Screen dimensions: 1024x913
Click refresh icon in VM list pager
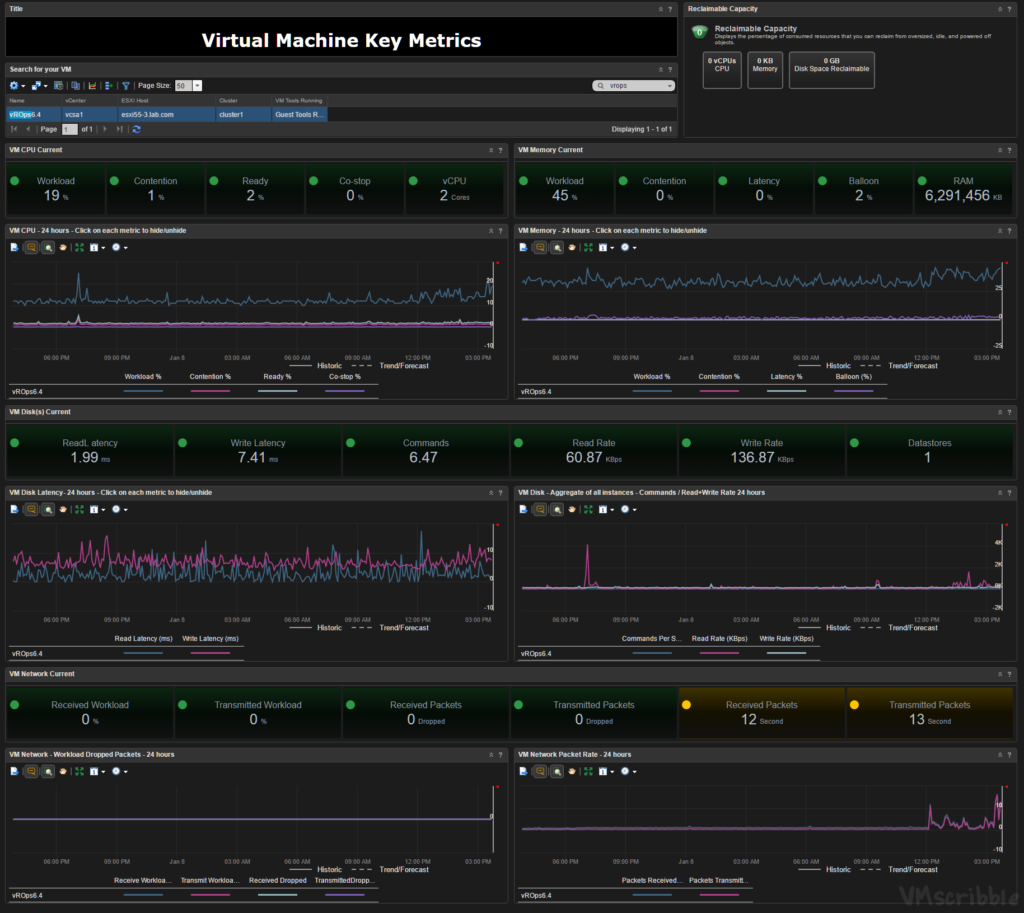(x=136, y=129)
